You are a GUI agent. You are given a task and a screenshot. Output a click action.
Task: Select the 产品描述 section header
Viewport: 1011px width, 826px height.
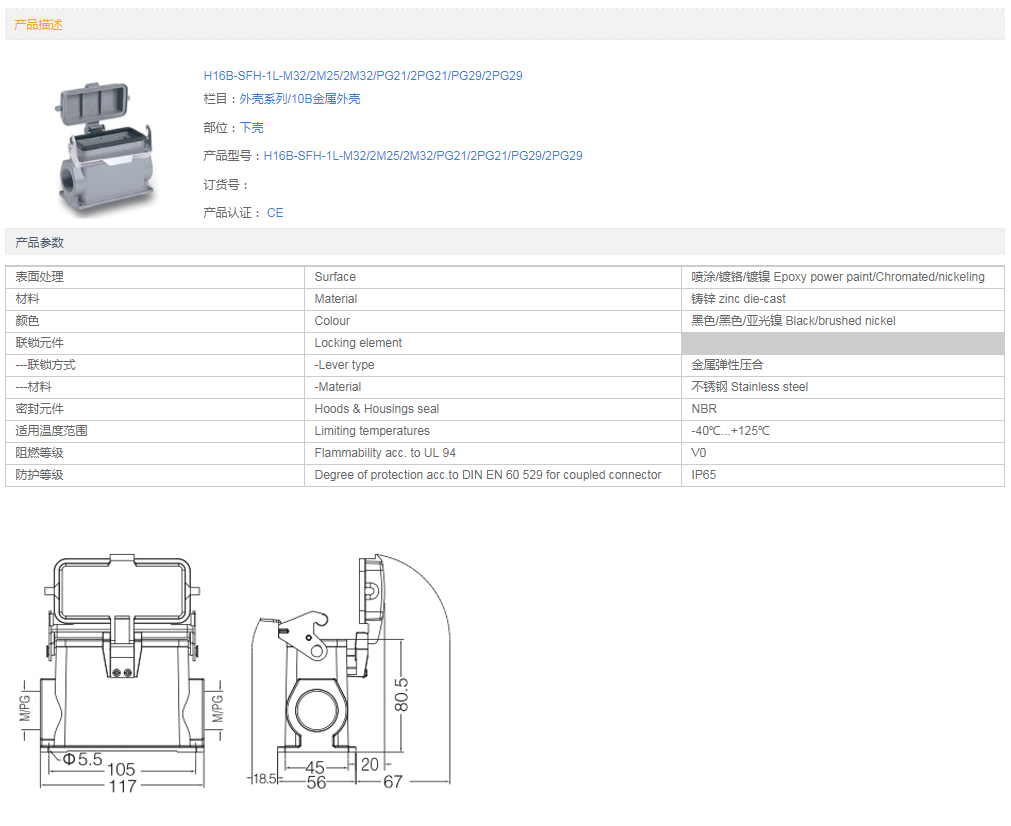[x=39, y=25]
